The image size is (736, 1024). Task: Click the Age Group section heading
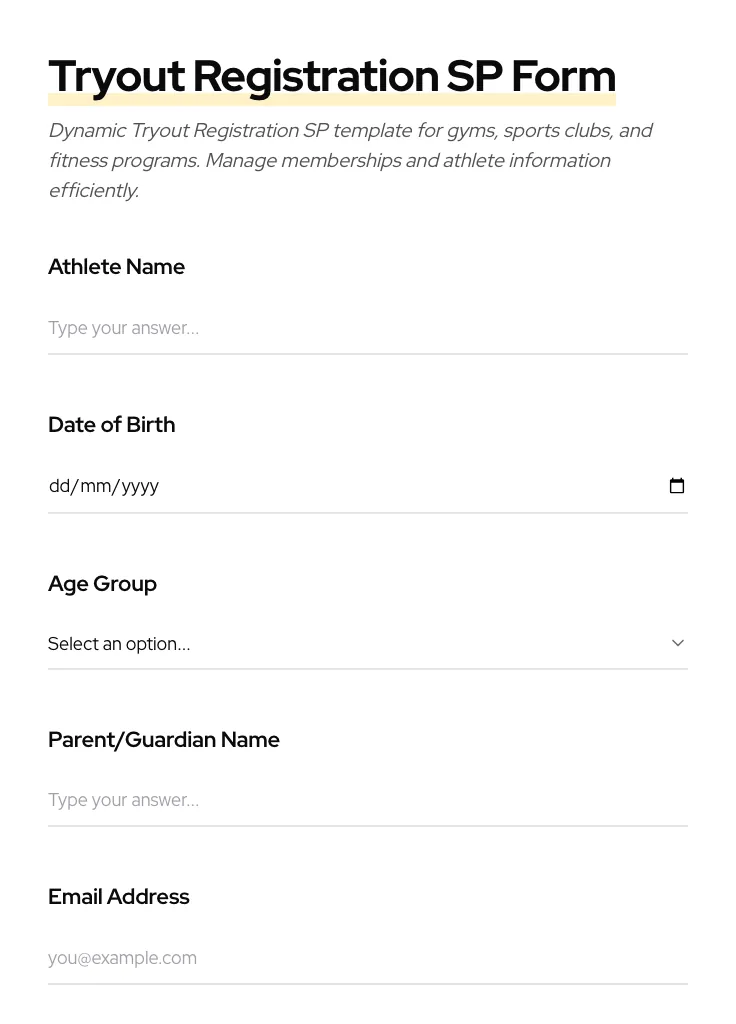102,583
